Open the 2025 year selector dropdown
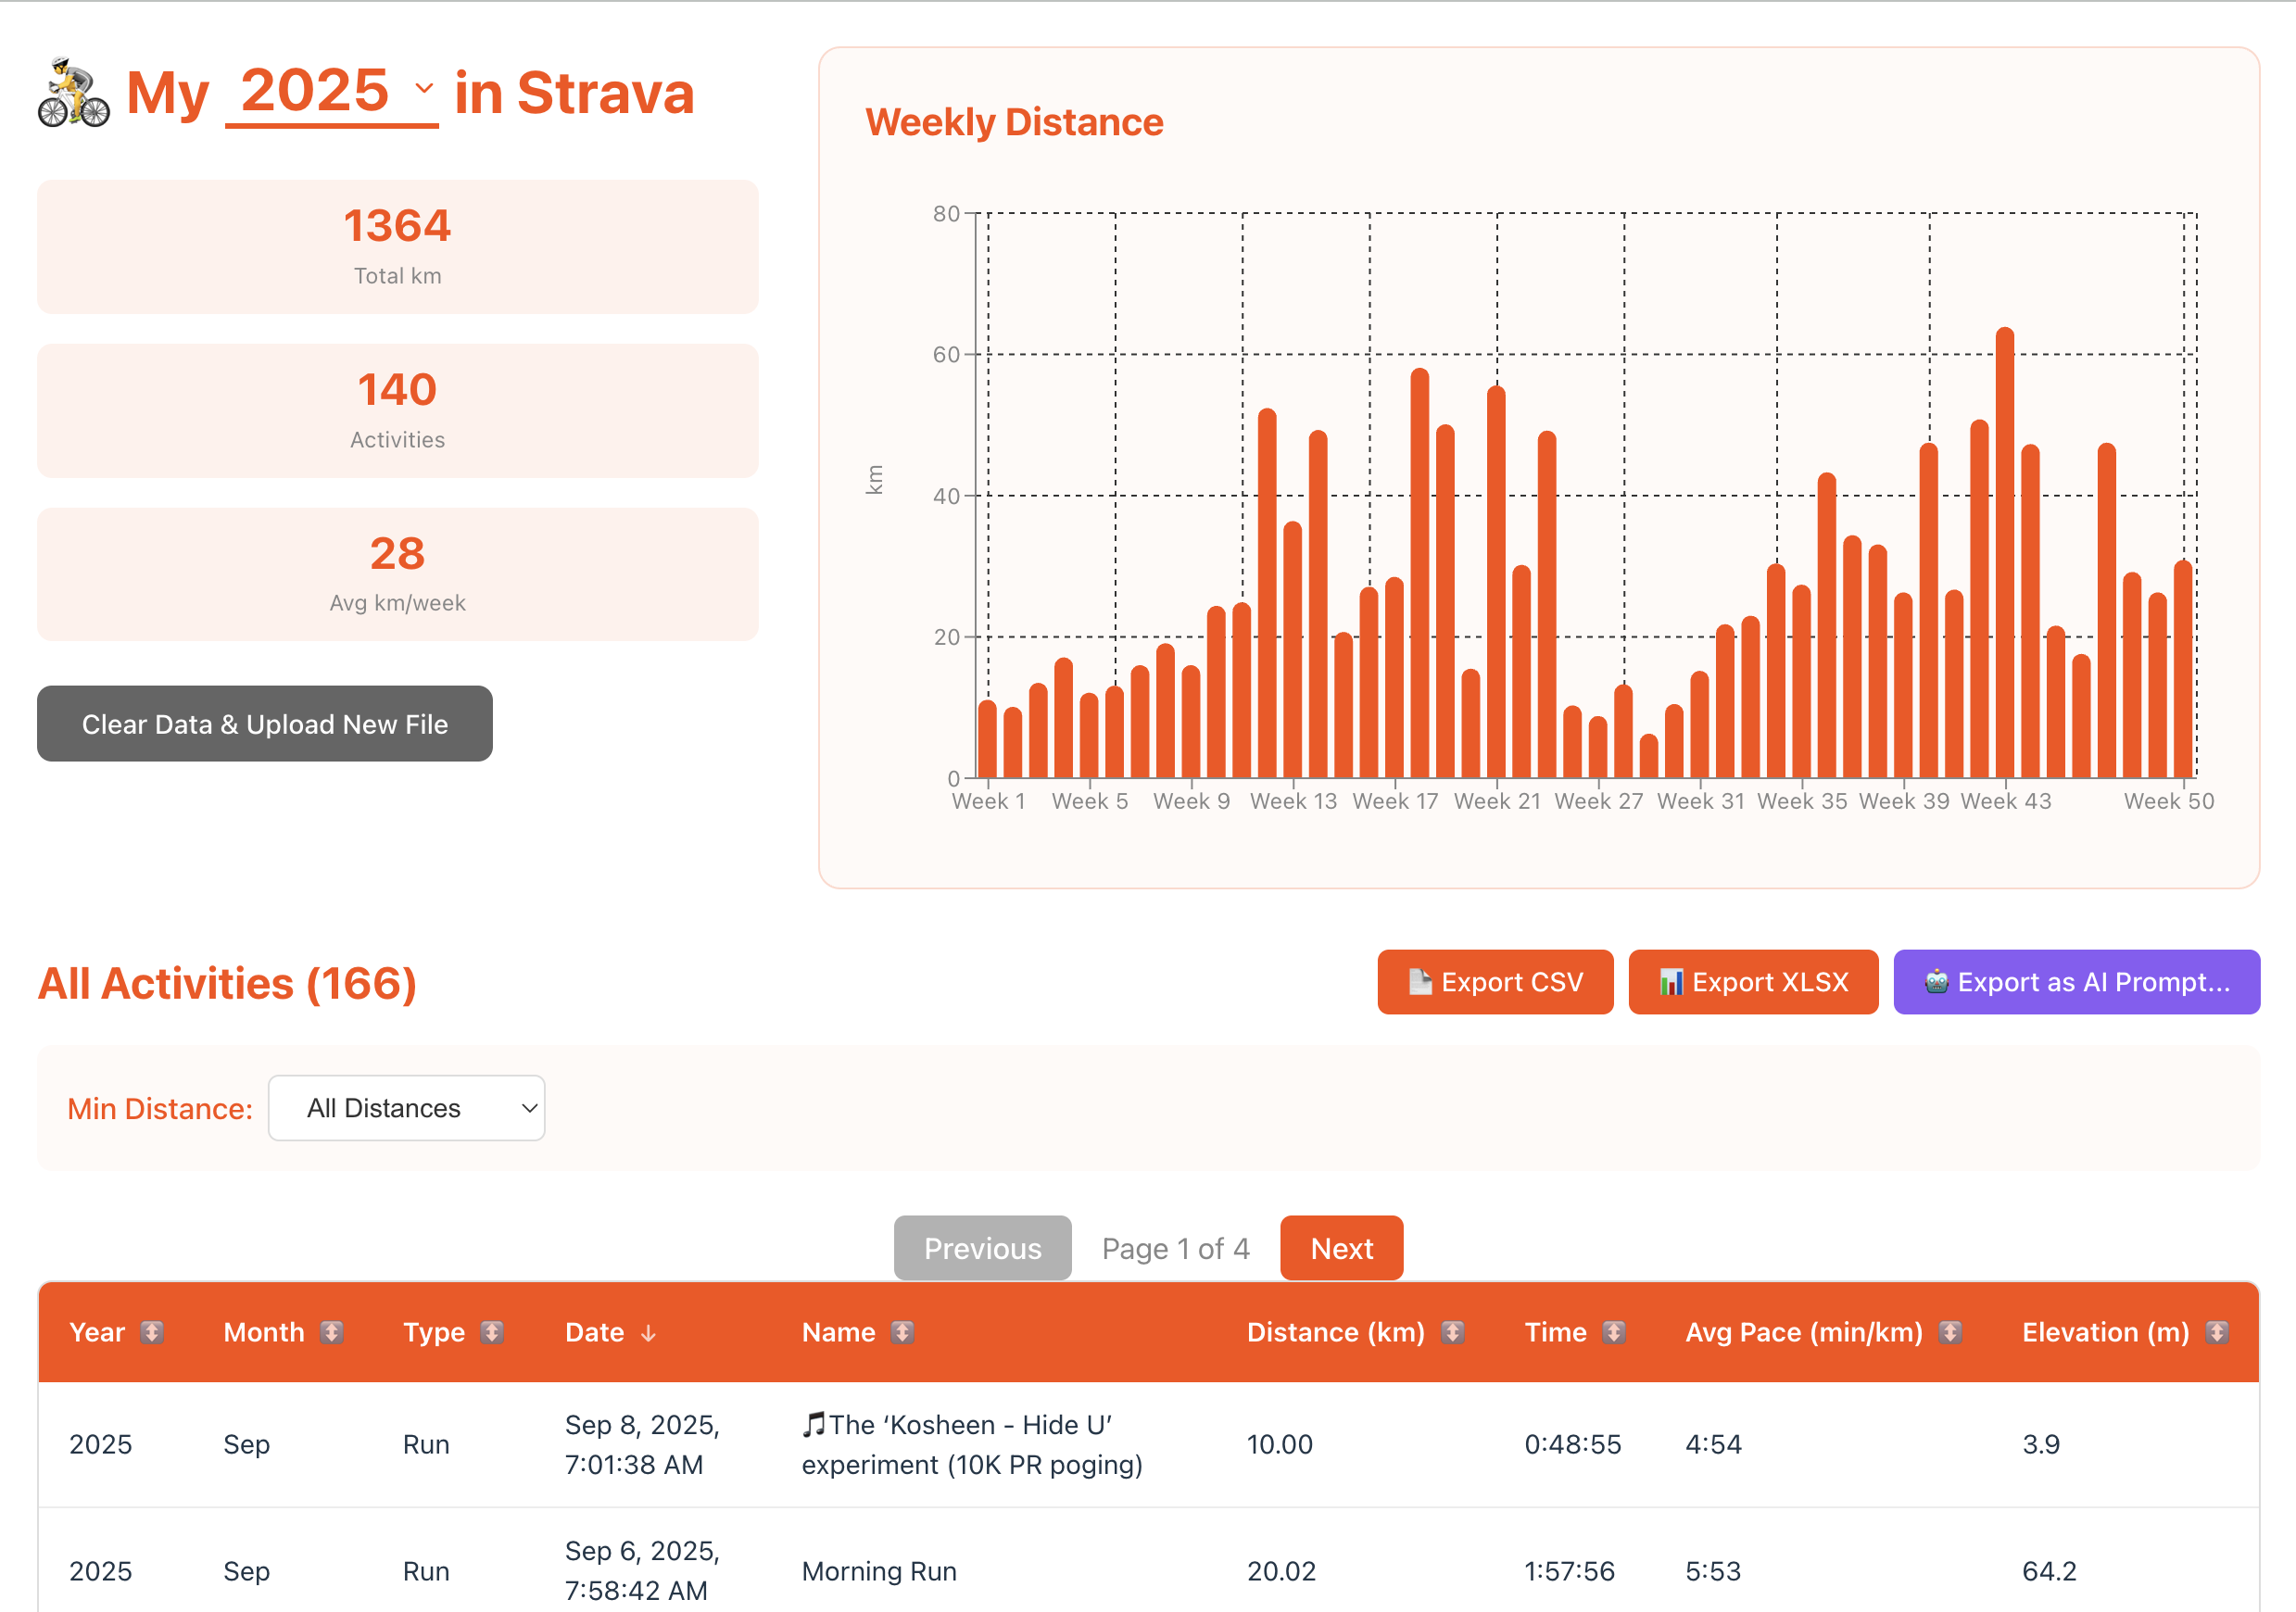This screenshot has width=2296, height=1612. point(330,91)
